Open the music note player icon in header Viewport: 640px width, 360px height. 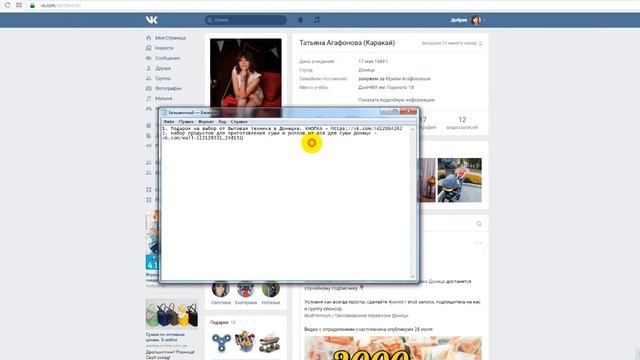317,20
